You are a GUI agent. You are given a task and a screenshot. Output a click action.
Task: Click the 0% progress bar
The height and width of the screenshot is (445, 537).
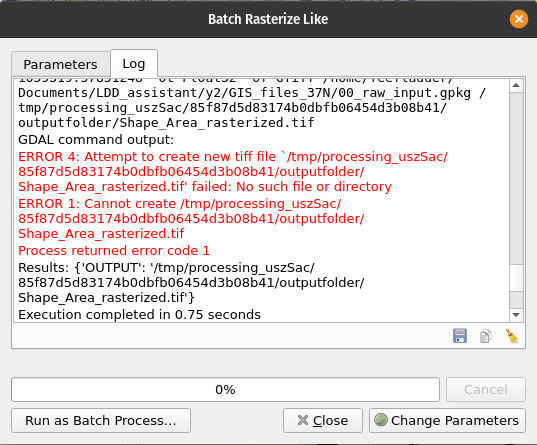click(225, 390)
